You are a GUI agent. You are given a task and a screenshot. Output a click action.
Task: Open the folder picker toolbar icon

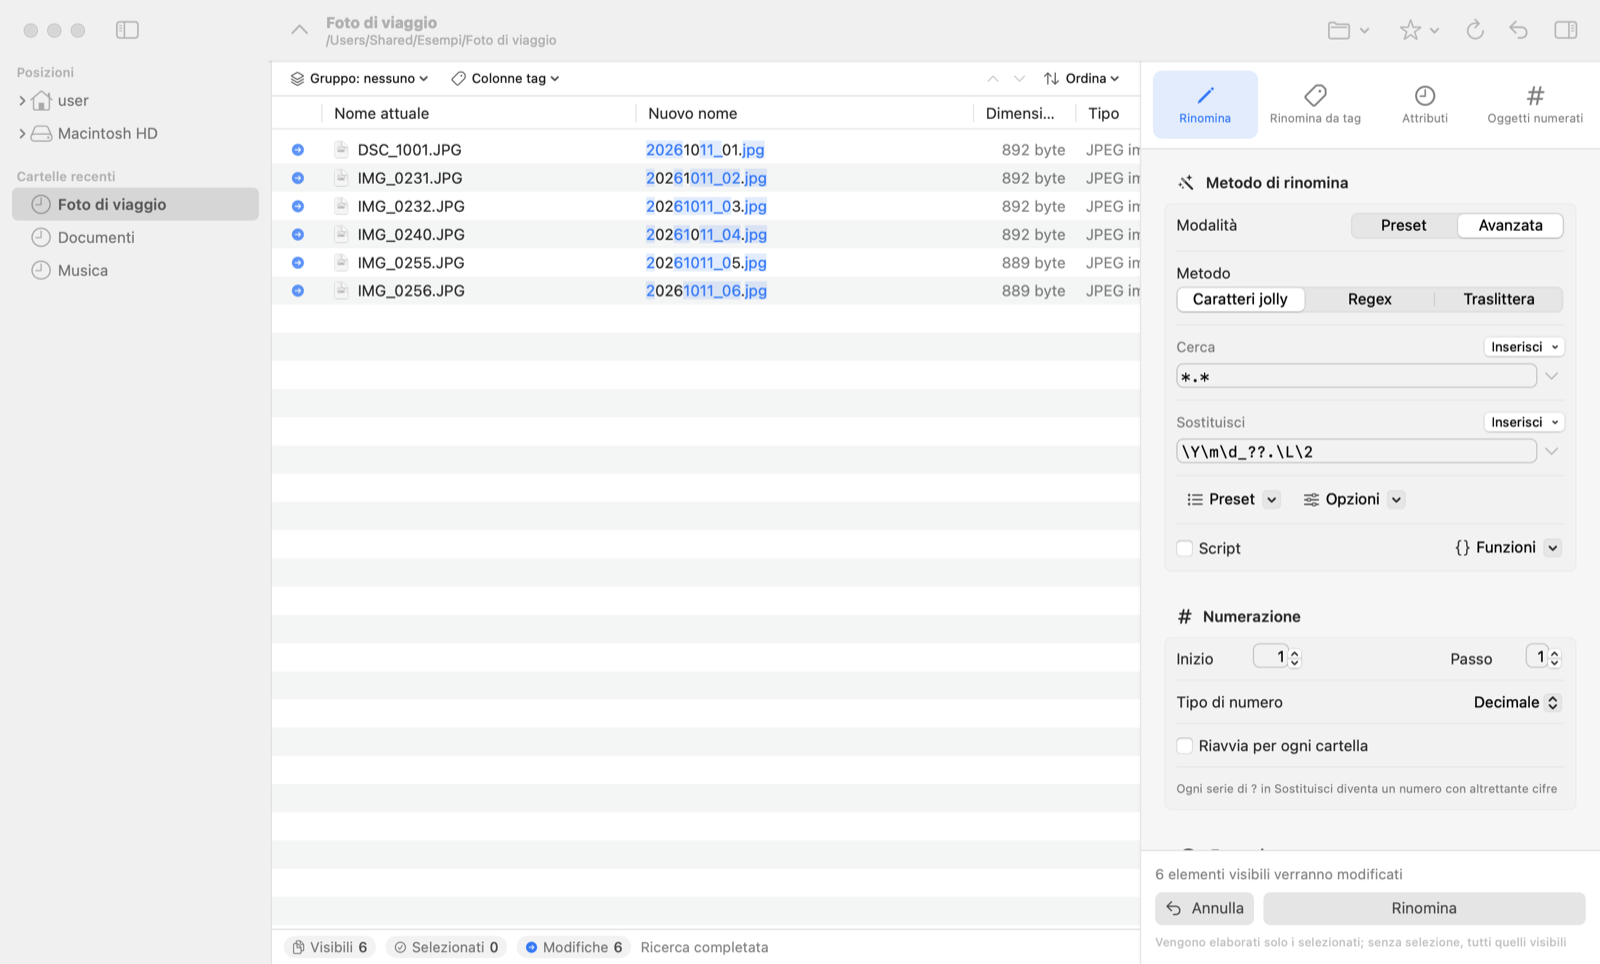point(1348,30)
